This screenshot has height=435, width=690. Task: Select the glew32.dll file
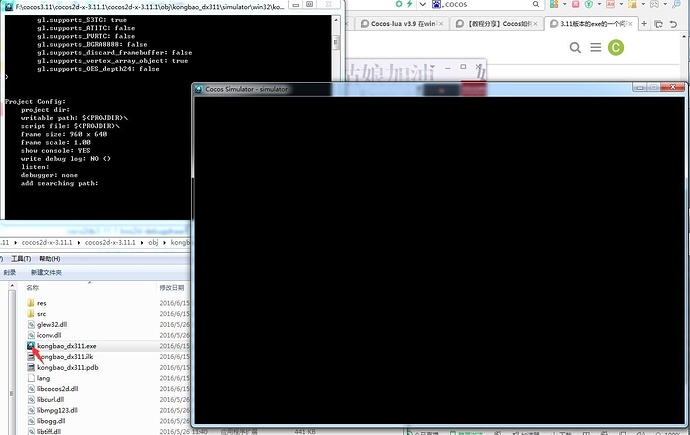pyautogui.click(x=52, y=325)
